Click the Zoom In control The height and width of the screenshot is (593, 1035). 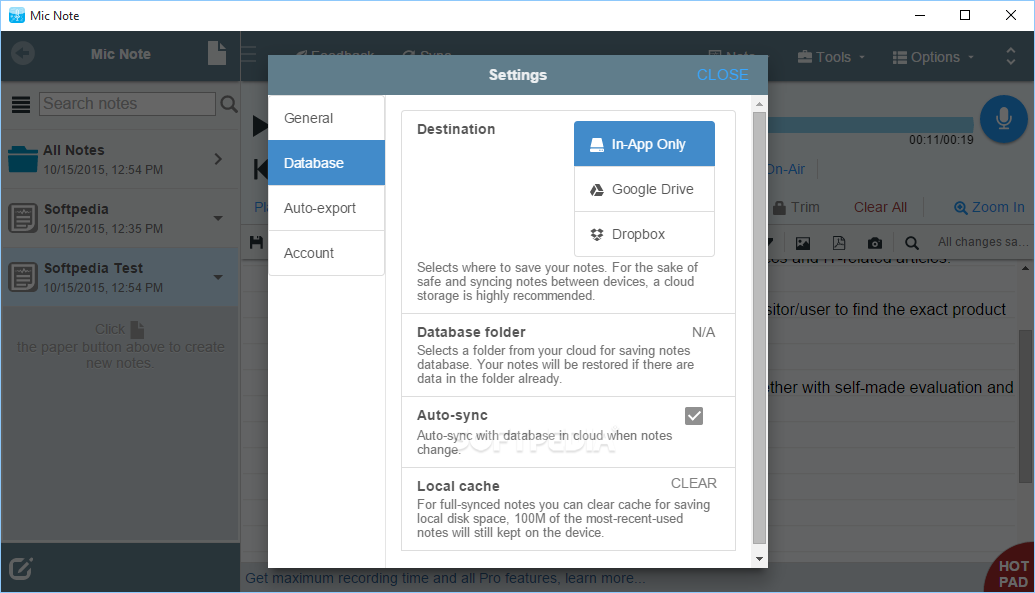[x=989, y=207]
